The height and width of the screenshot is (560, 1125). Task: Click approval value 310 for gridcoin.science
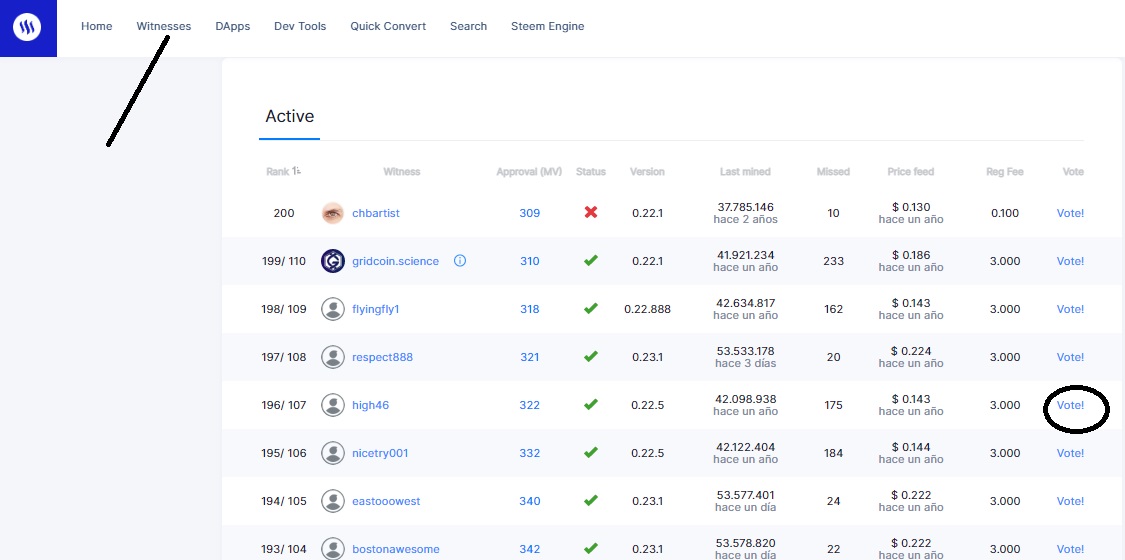[529, 261]
